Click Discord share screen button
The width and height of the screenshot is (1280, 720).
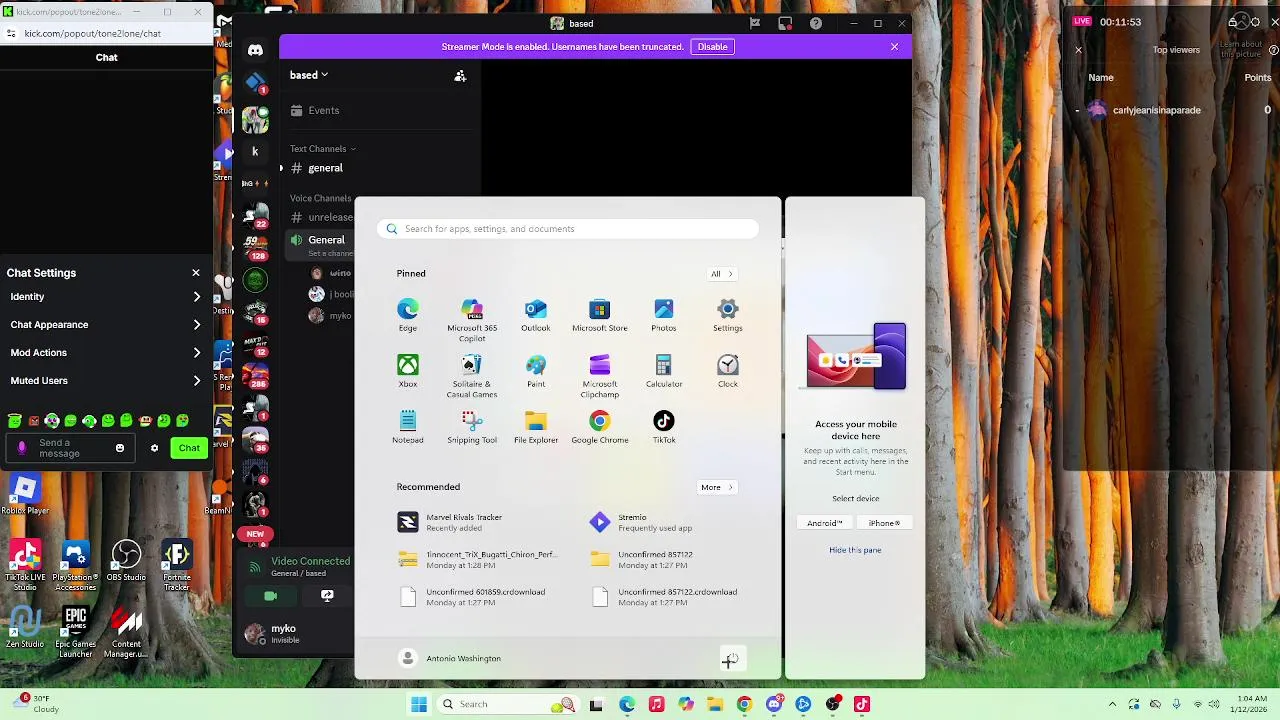(327, 596)
